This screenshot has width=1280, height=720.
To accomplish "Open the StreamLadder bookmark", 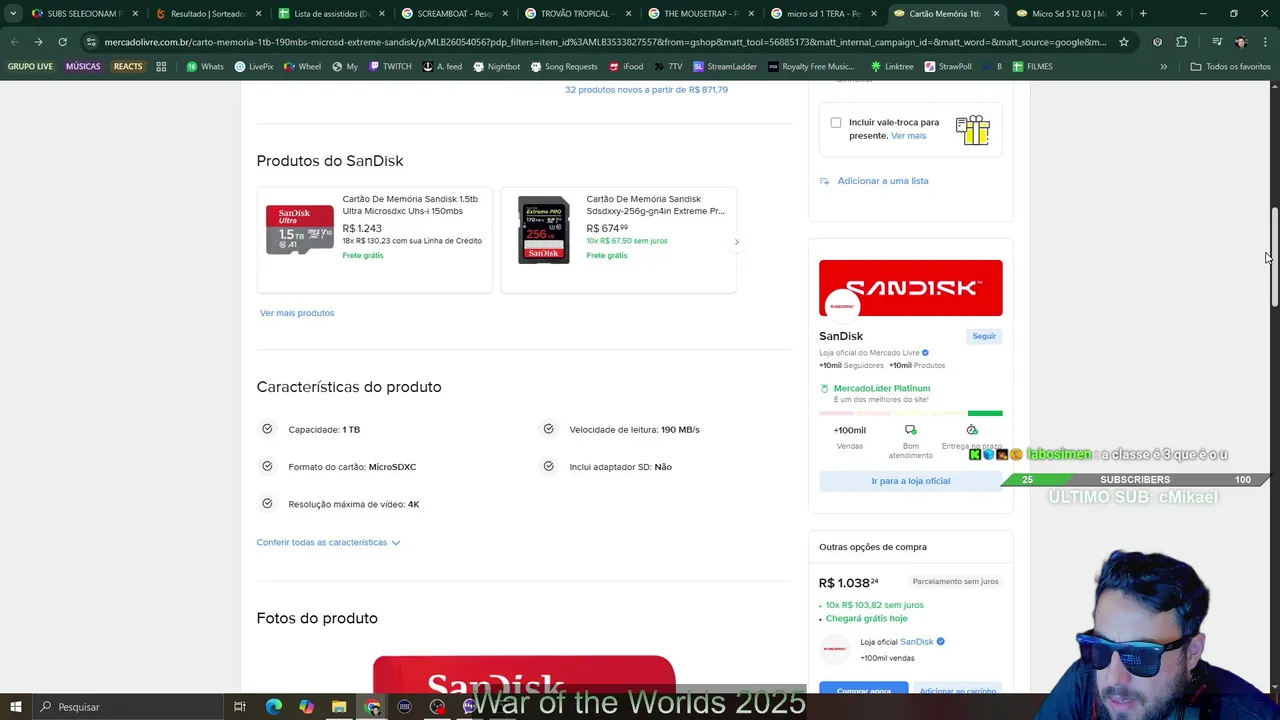I will point(725,66).
